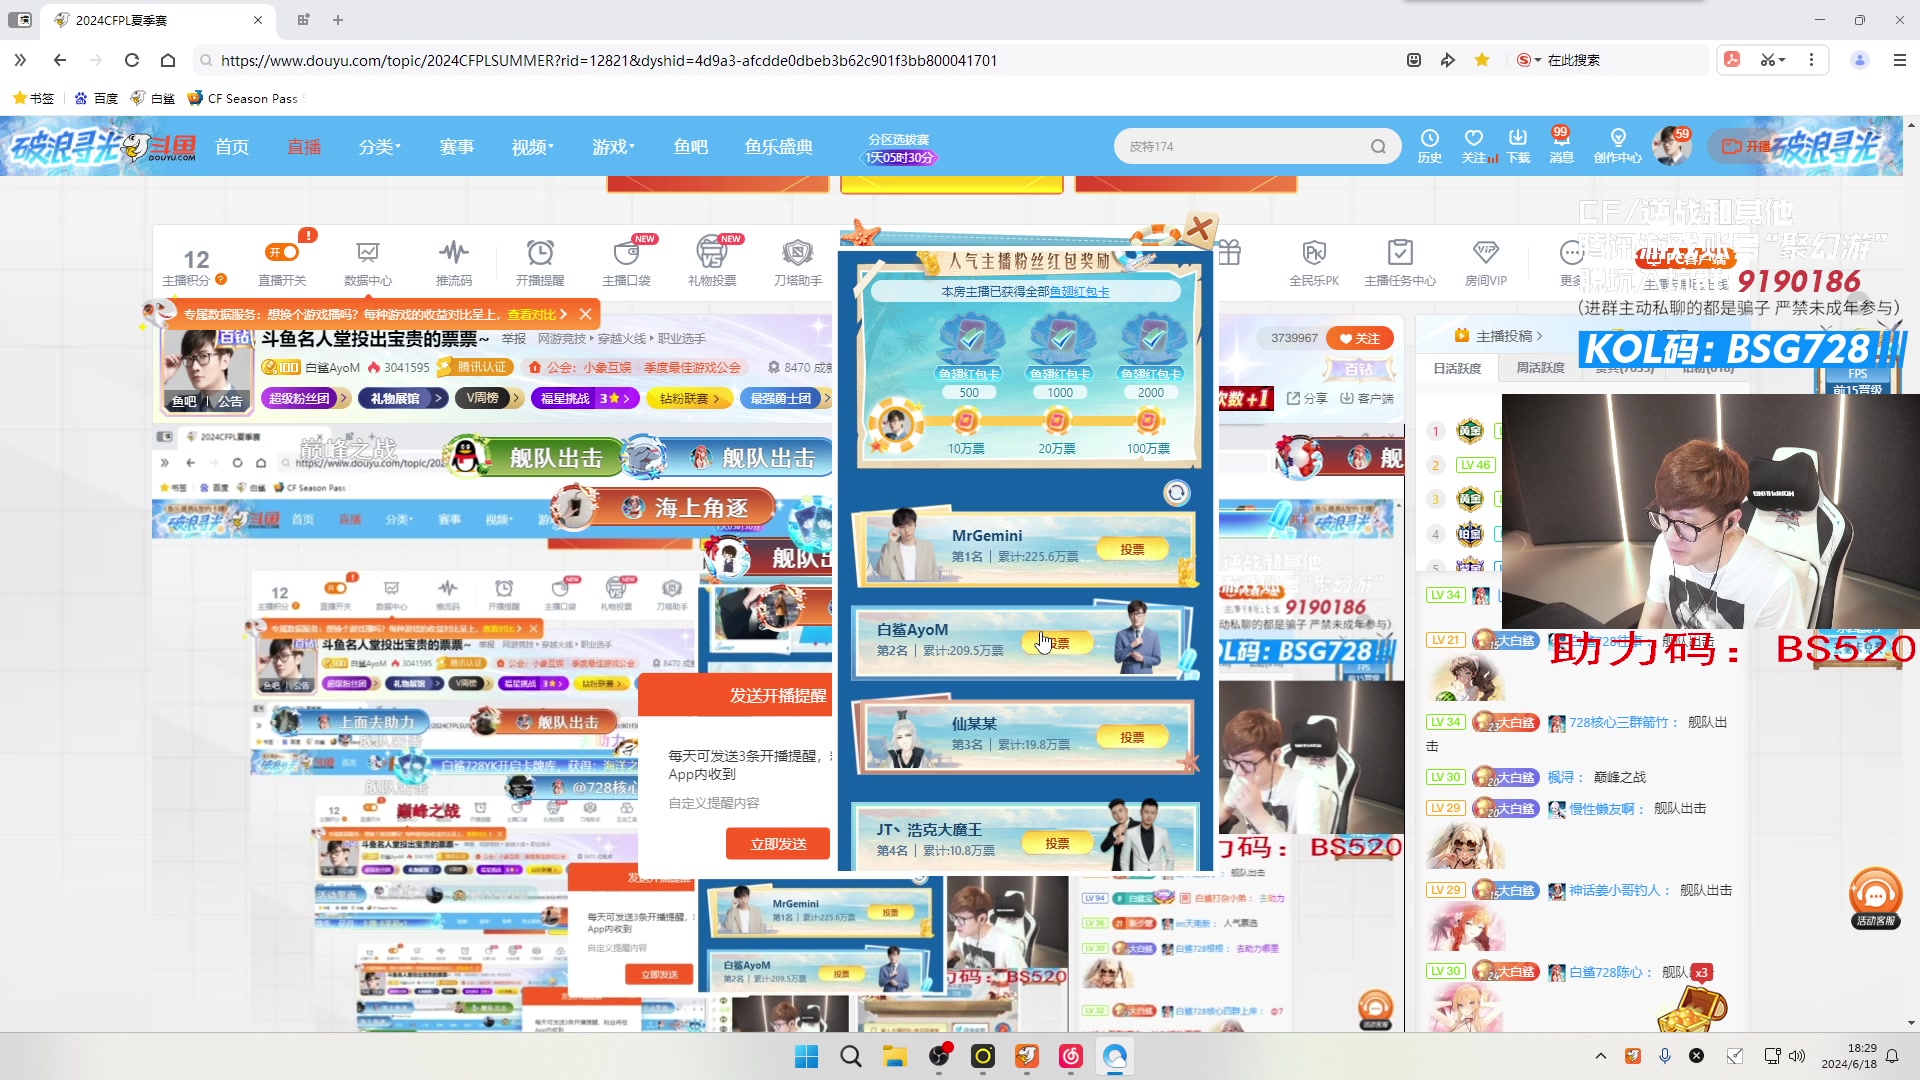
Task: Expand the 钻粉联赛 badge
Action: [690, 398]
